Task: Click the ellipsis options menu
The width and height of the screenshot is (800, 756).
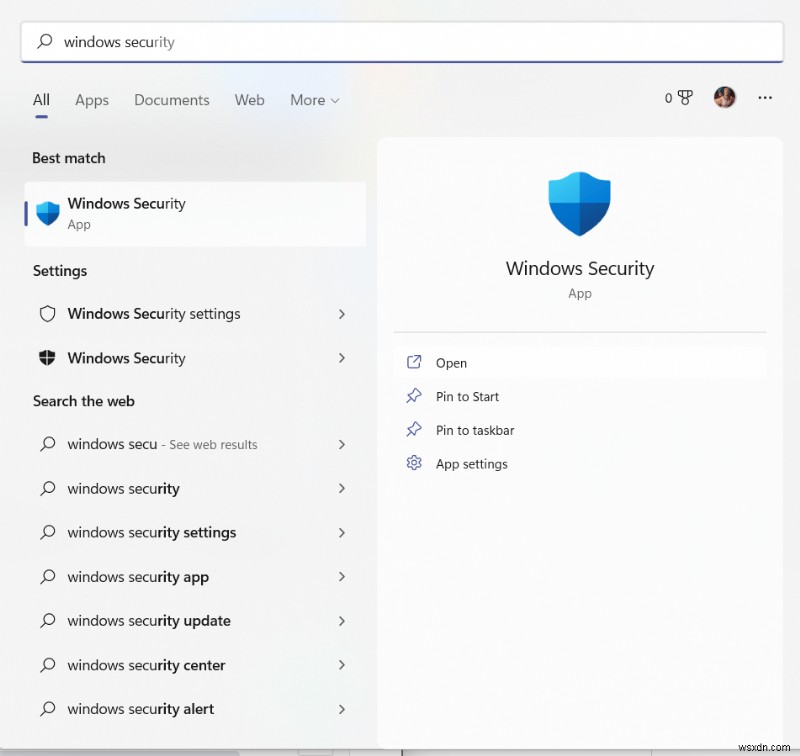Action: coord(765,98)
